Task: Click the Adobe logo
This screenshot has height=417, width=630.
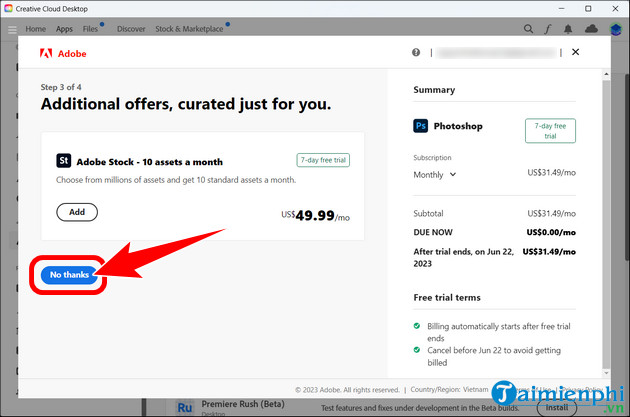Action: tap(63, 53)
